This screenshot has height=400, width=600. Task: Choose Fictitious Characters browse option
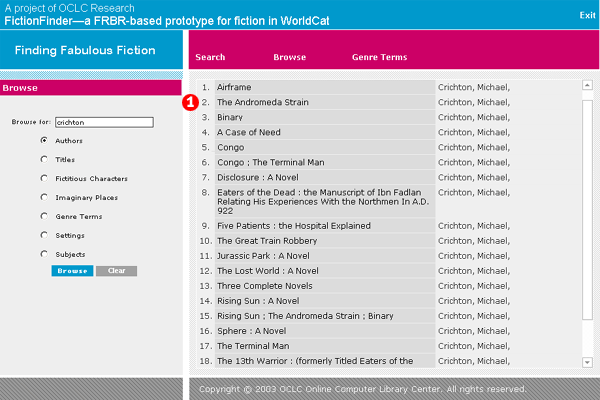pyautogui.click(x=44, y=179)
